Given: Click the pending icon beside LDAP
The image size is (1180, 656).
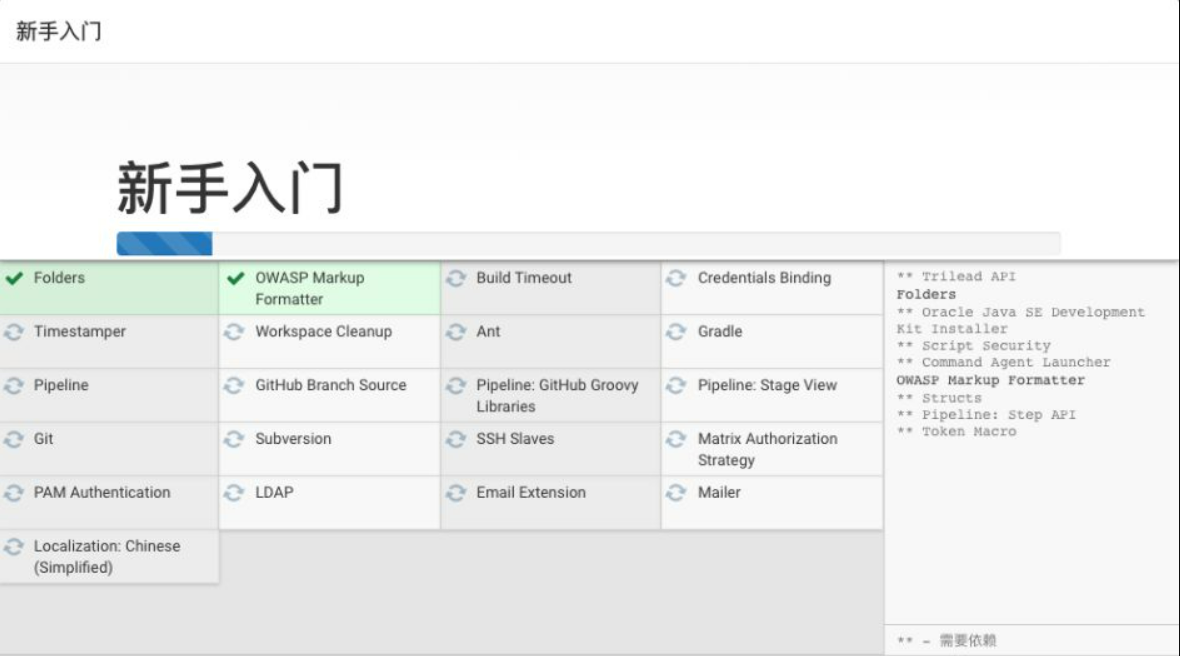Looking at the screenshot, I should tap(234, 492).
